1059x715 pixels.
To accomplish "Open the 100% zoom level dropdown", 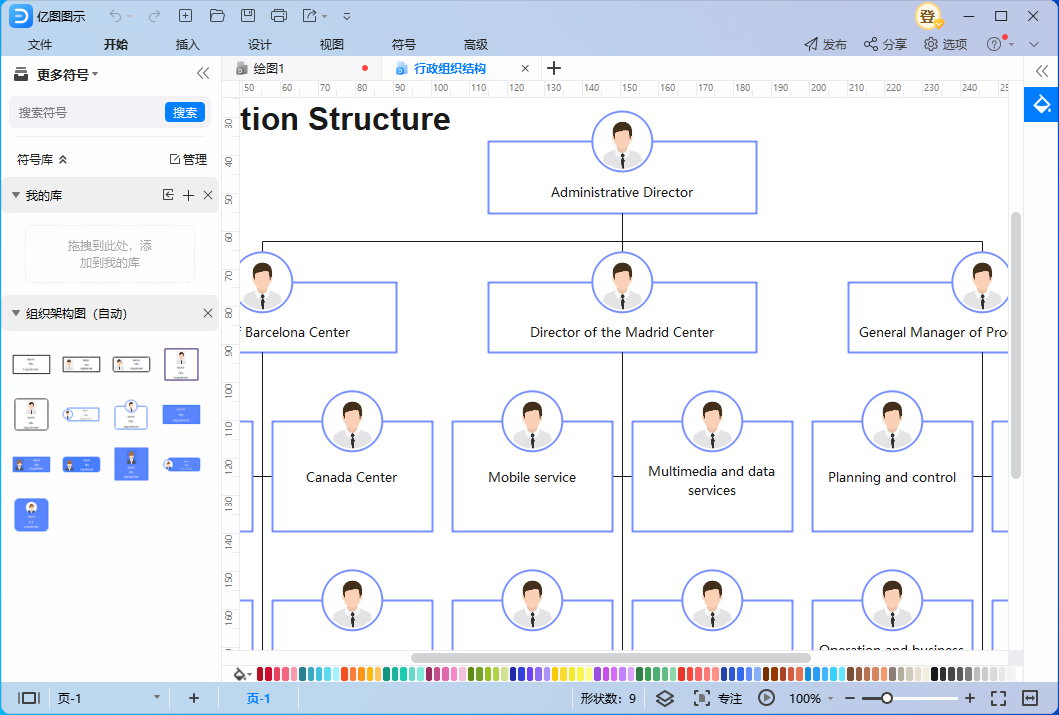I will (810, 698).
